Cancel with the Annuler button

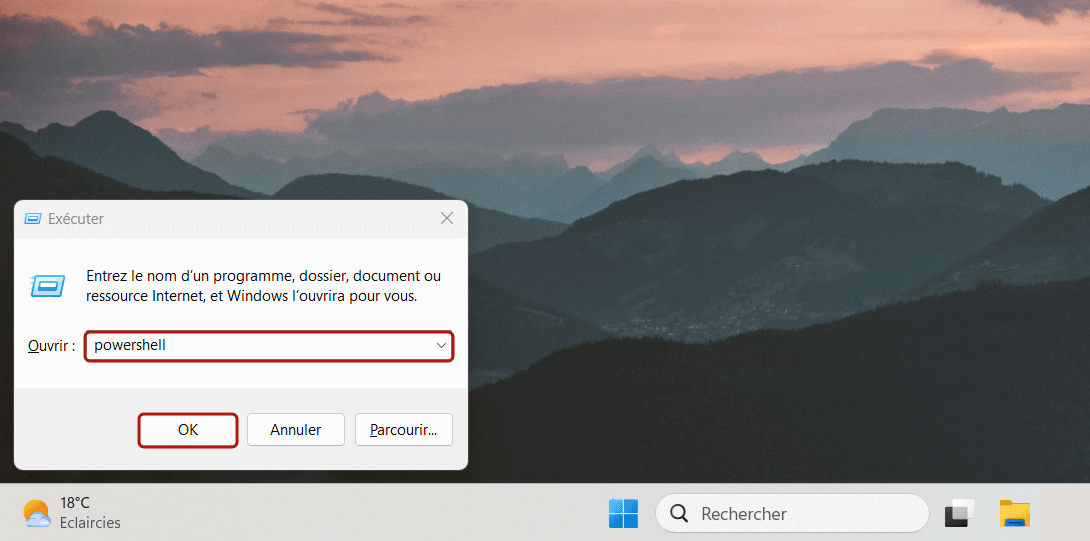click(296, 430)
